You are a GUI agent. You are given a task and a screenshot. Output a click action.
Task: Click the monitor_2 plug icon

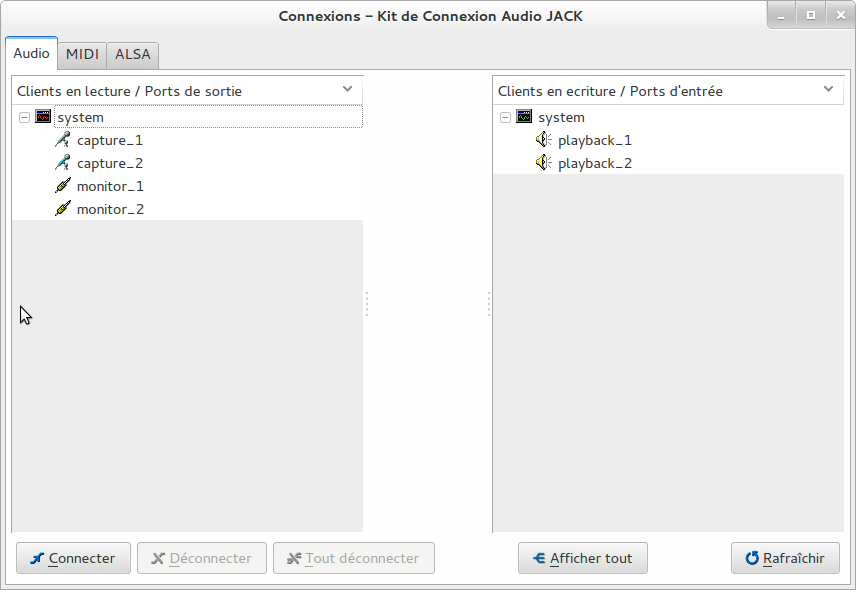pyautogui.click(x=63, y=209)
